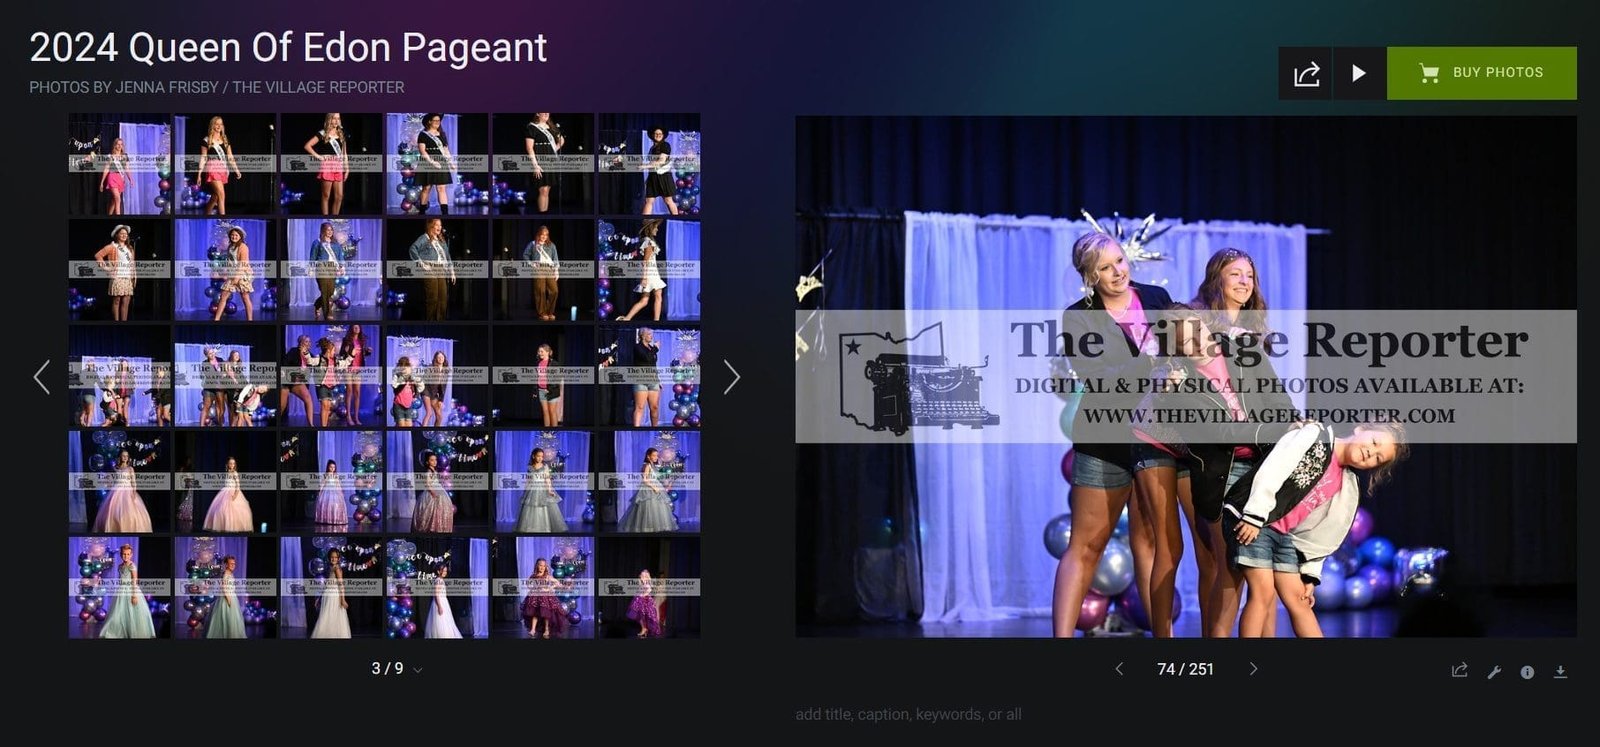Select the top-left thumbnail in the grid
1600x747 pixels.
(119, 163)
